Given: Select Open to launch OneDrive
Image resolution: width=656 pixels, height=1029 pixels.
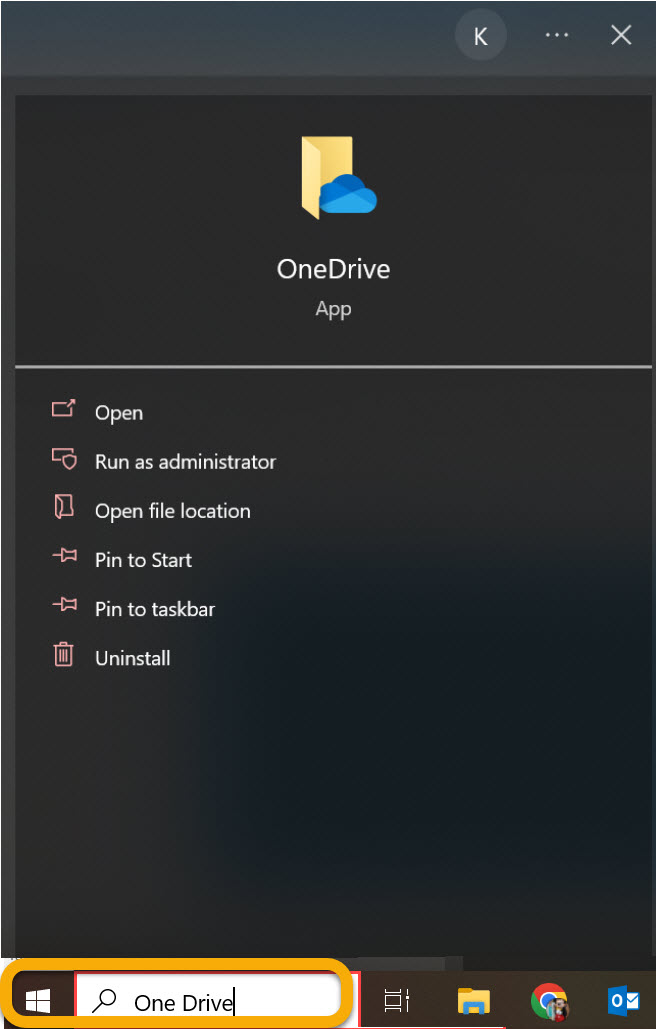Looking at the screenshot, I should pos(118,413).
